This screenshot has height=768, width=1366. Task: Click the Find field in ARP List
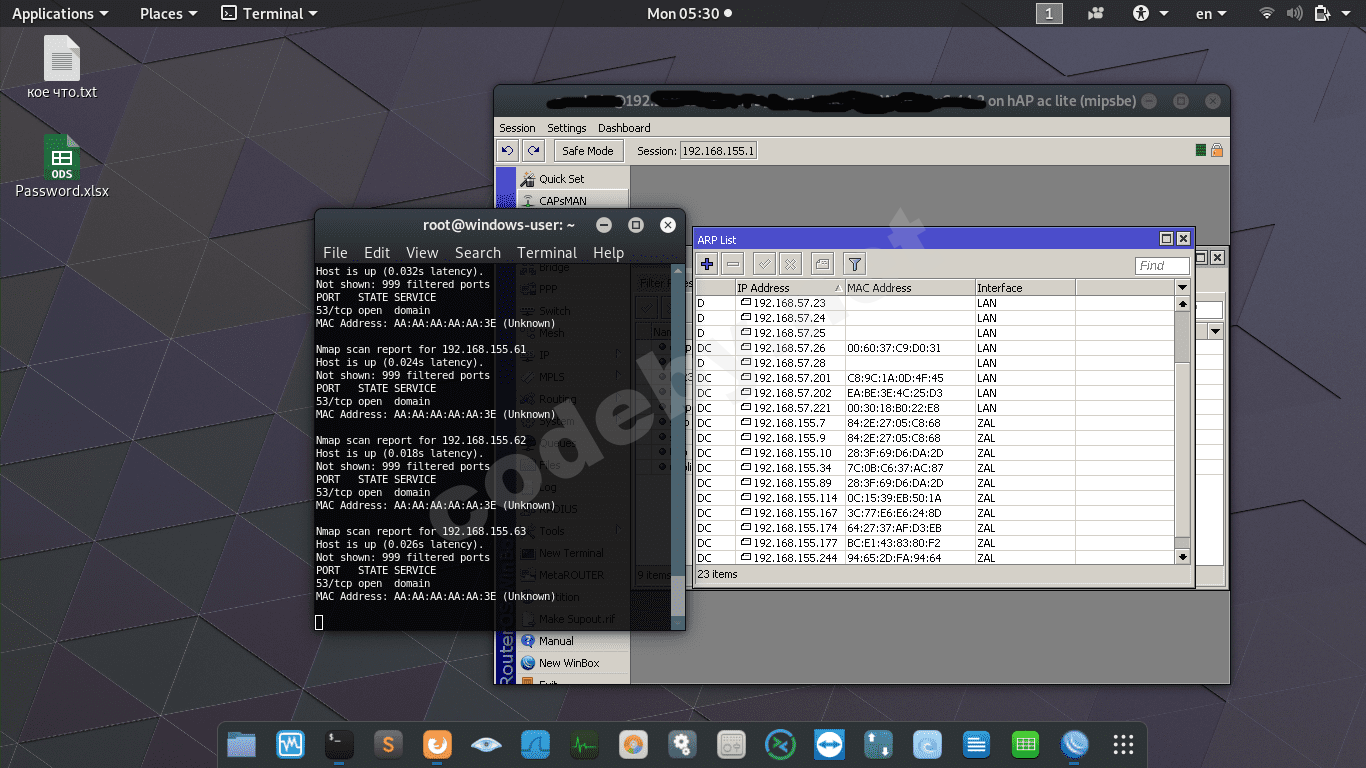pos(1162,266)
